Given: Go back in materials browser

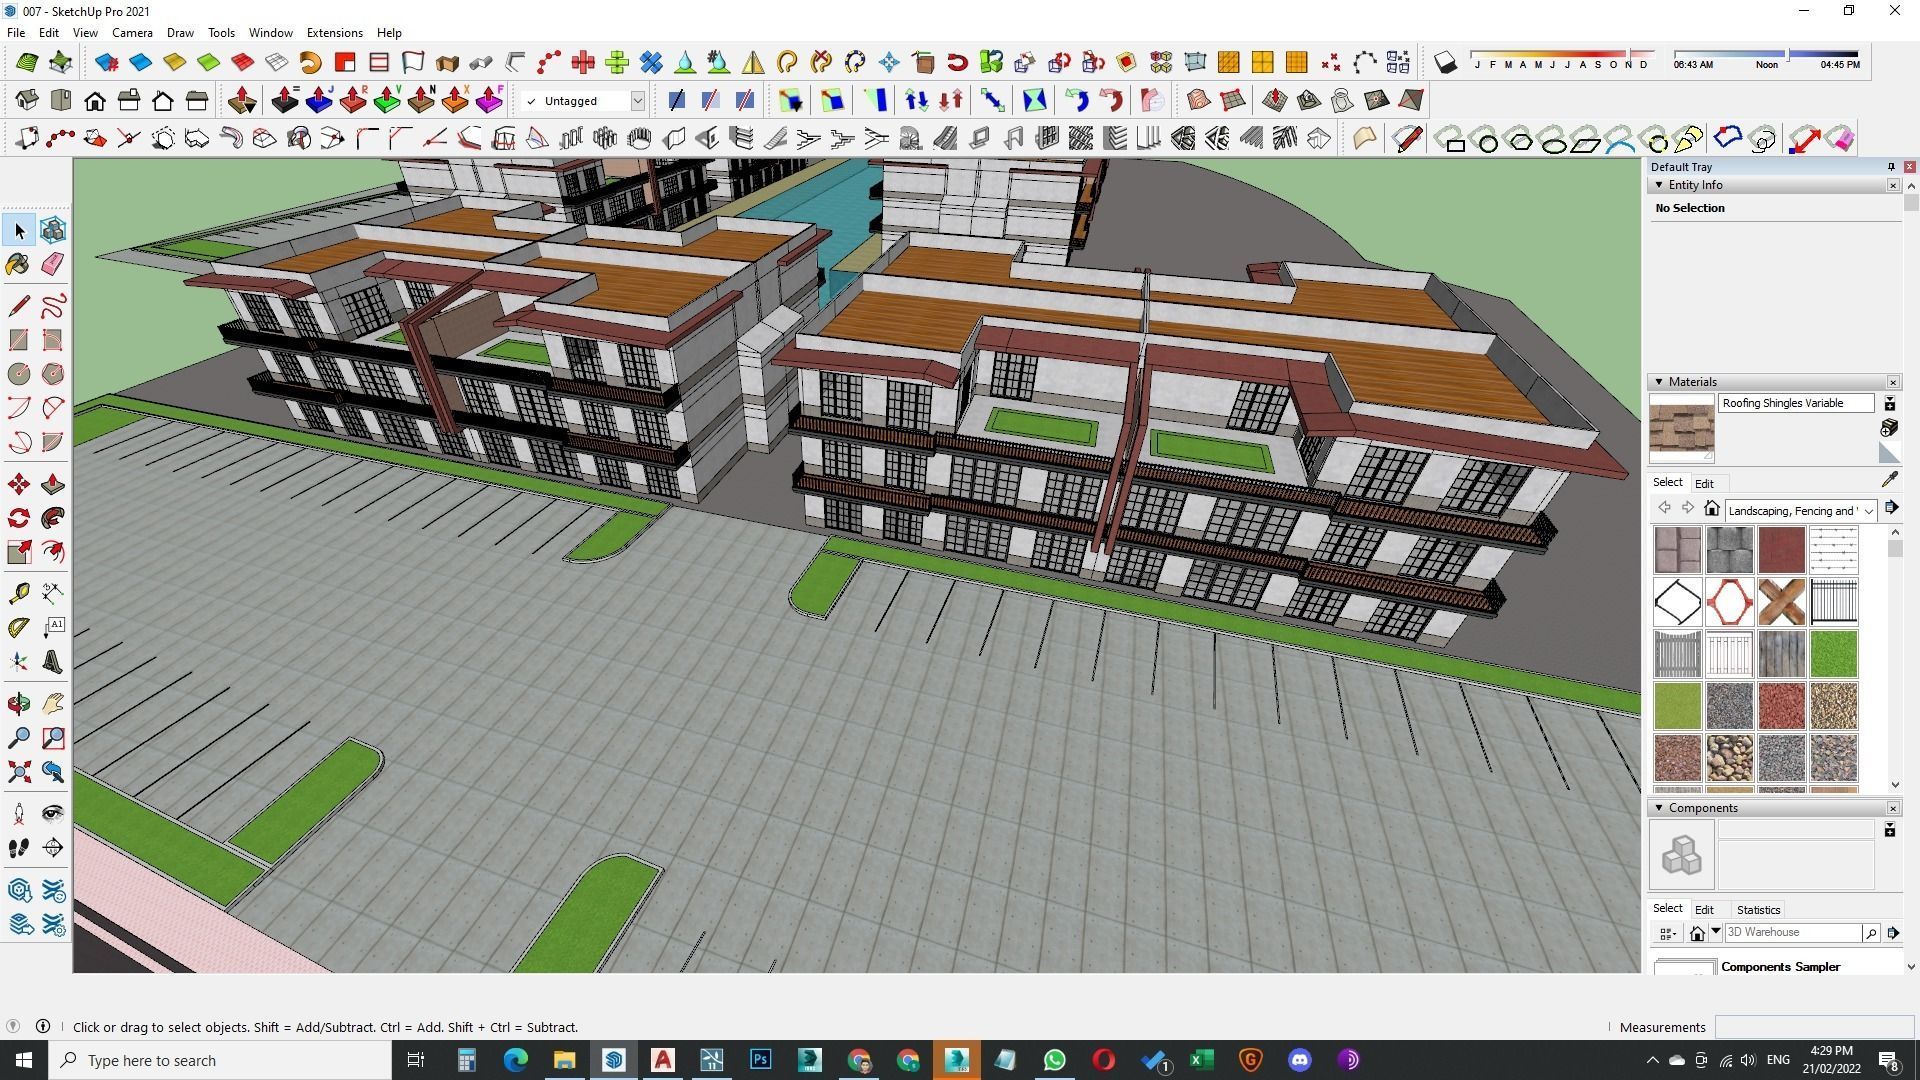Looking at the screenshot, I should click(x=1664, y=509).
